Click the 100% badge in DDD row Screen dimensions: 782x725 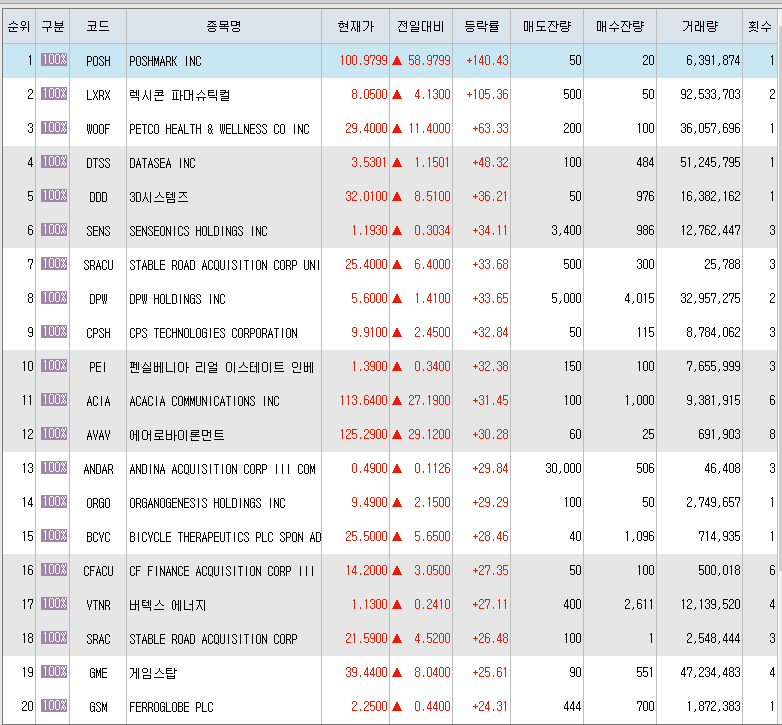(54, 195)
